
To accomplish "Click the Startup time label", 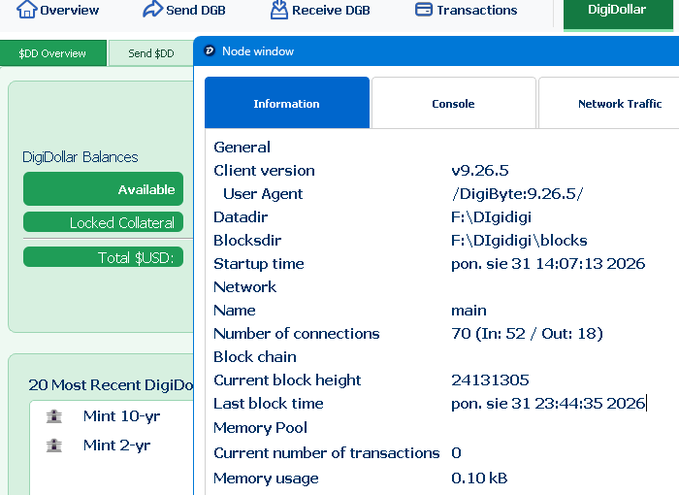I will coord(259,264).
